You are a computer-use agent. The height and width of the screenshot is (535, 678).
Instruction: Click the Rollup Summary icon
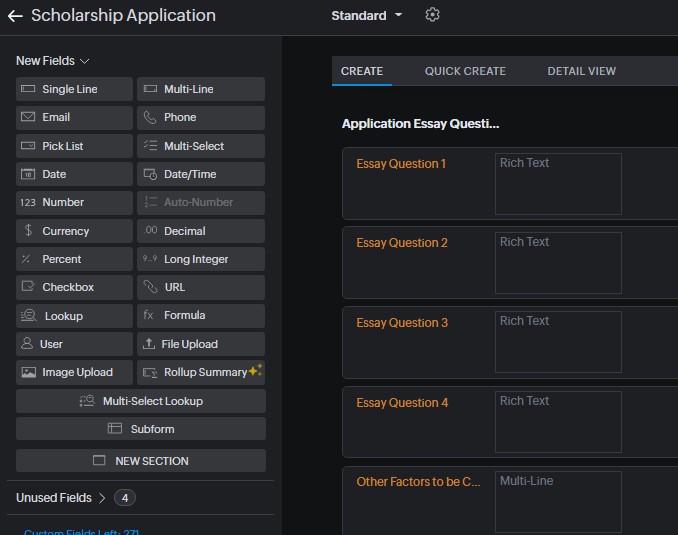click(x=150, y=372)
